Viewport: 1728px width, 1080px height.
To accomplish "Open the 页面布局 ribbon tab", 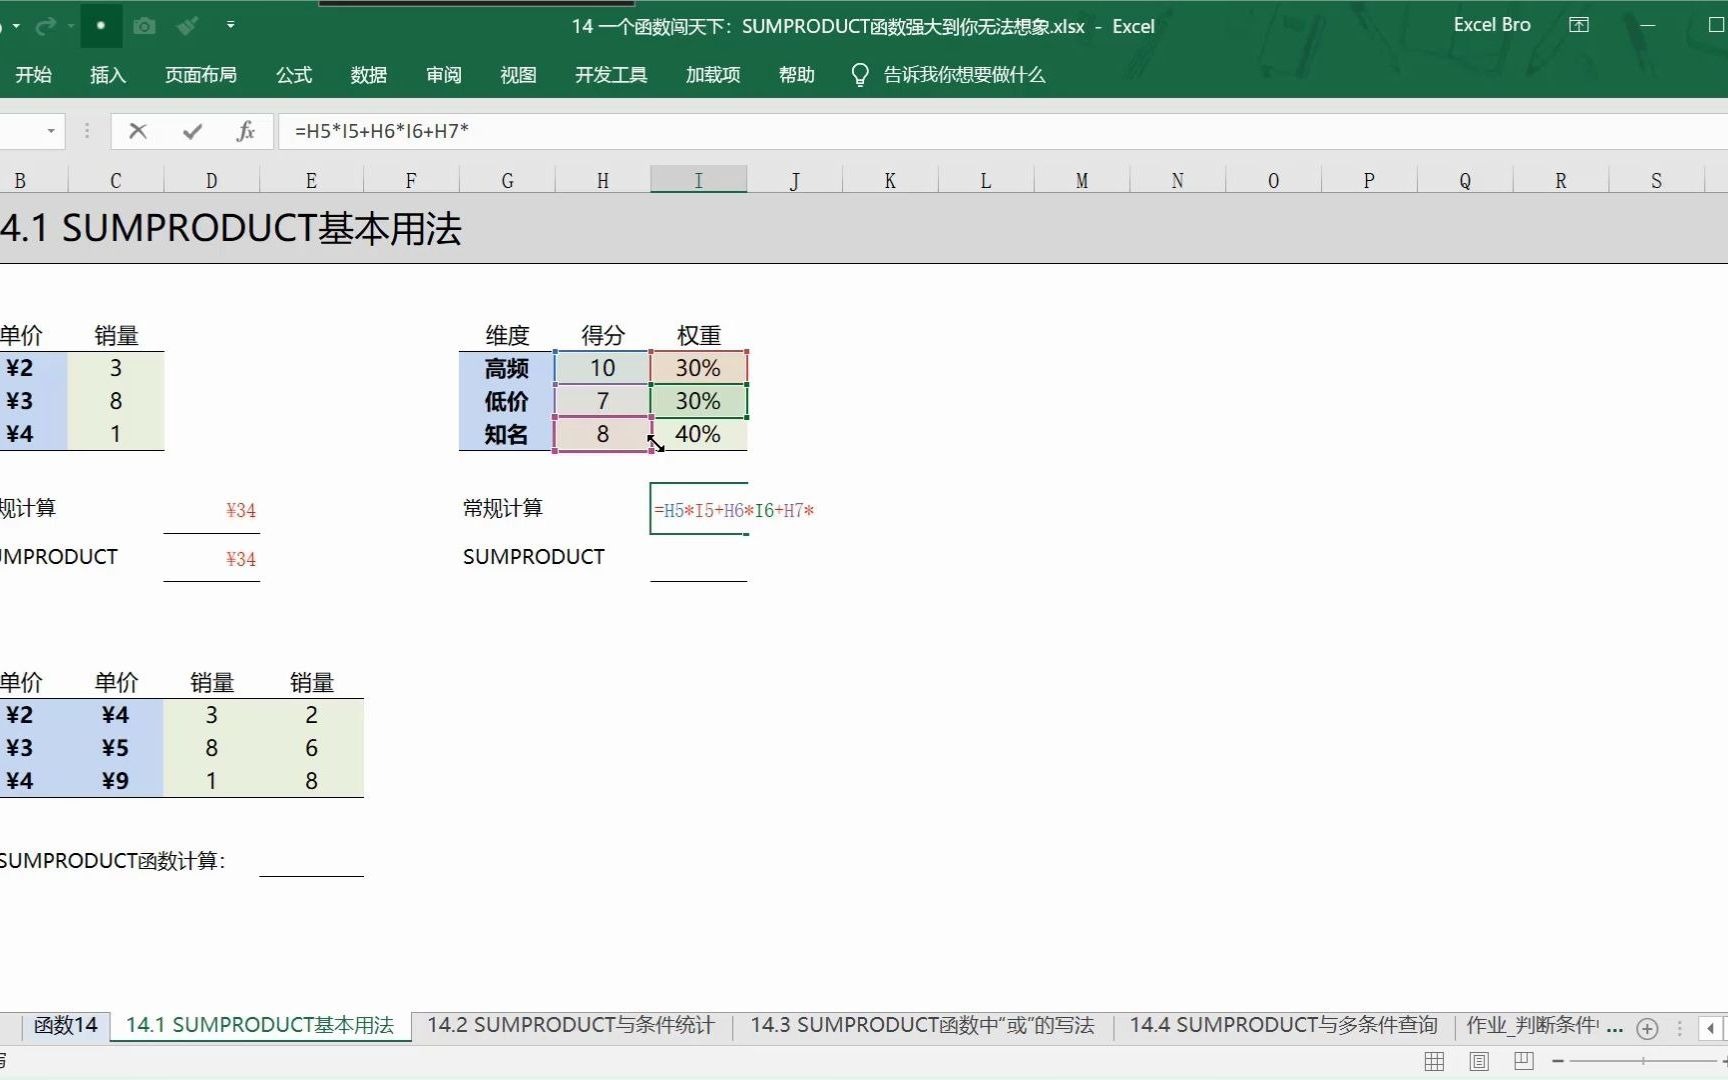I will [x=201, y=75].
